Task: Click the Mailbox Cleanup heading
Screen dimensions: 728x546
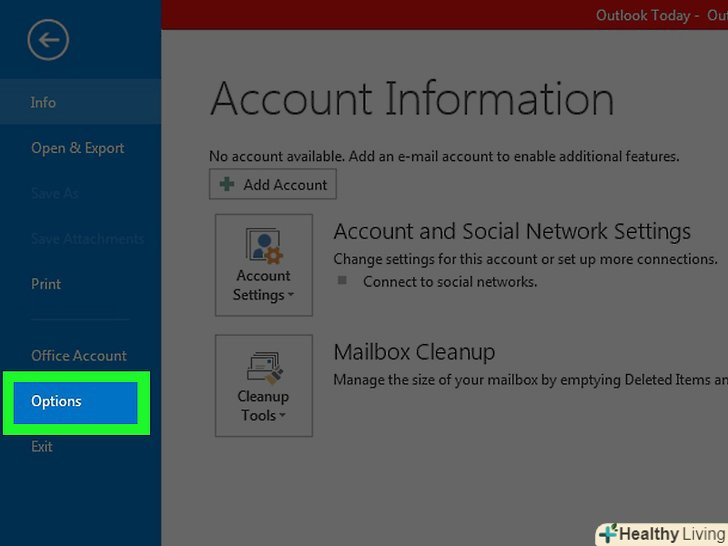Action: point(414,352)
